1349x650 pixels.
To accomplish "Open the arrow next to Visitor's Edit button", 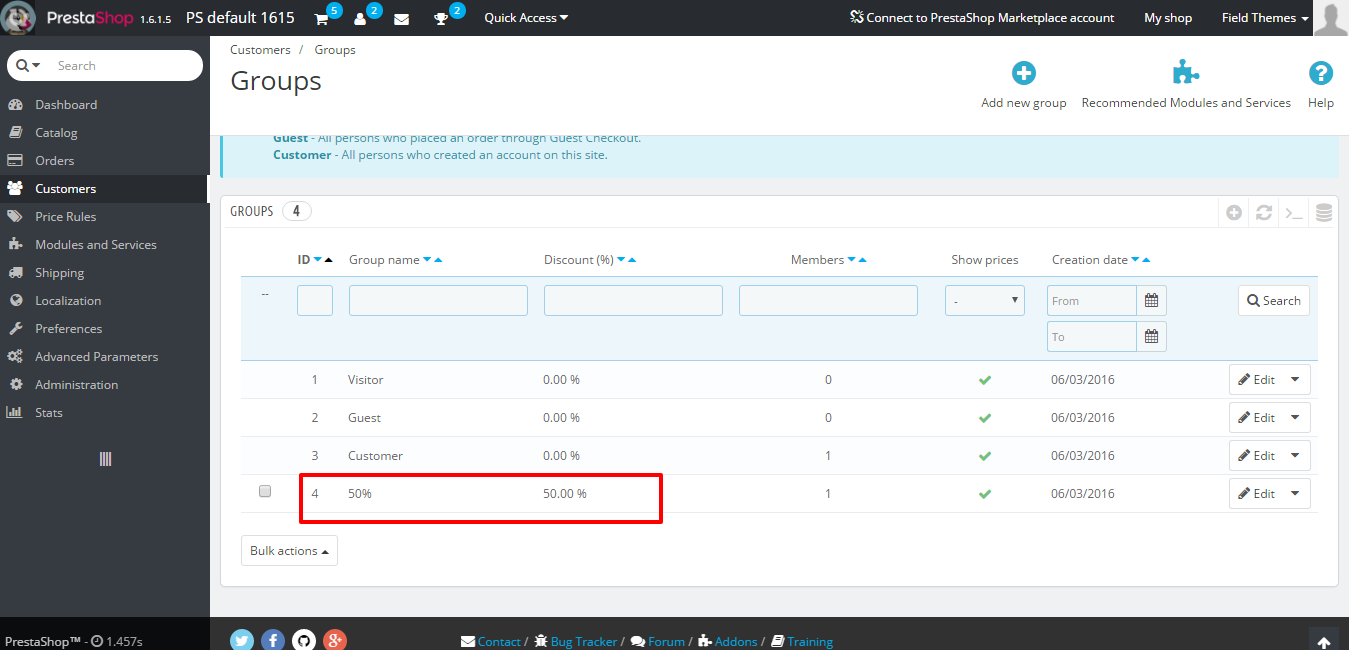I will [x=1296, y=380].
